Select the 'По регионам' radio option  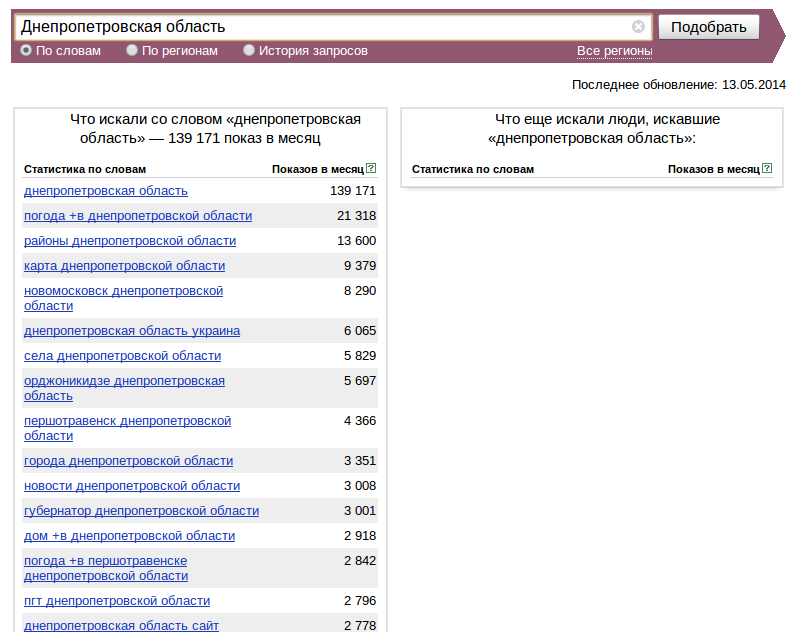(x=132, y=50)
